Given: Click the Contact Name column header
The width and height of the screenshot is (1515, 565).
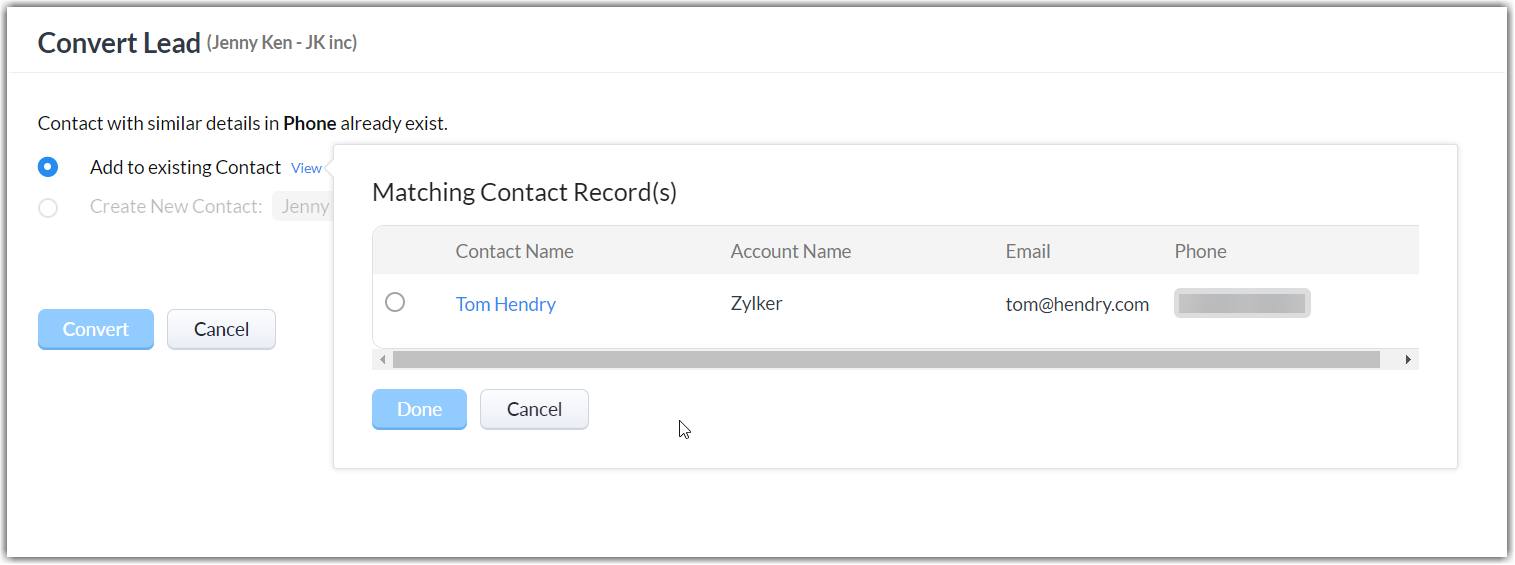Looking at the screenshot, I should pos(514,251).
